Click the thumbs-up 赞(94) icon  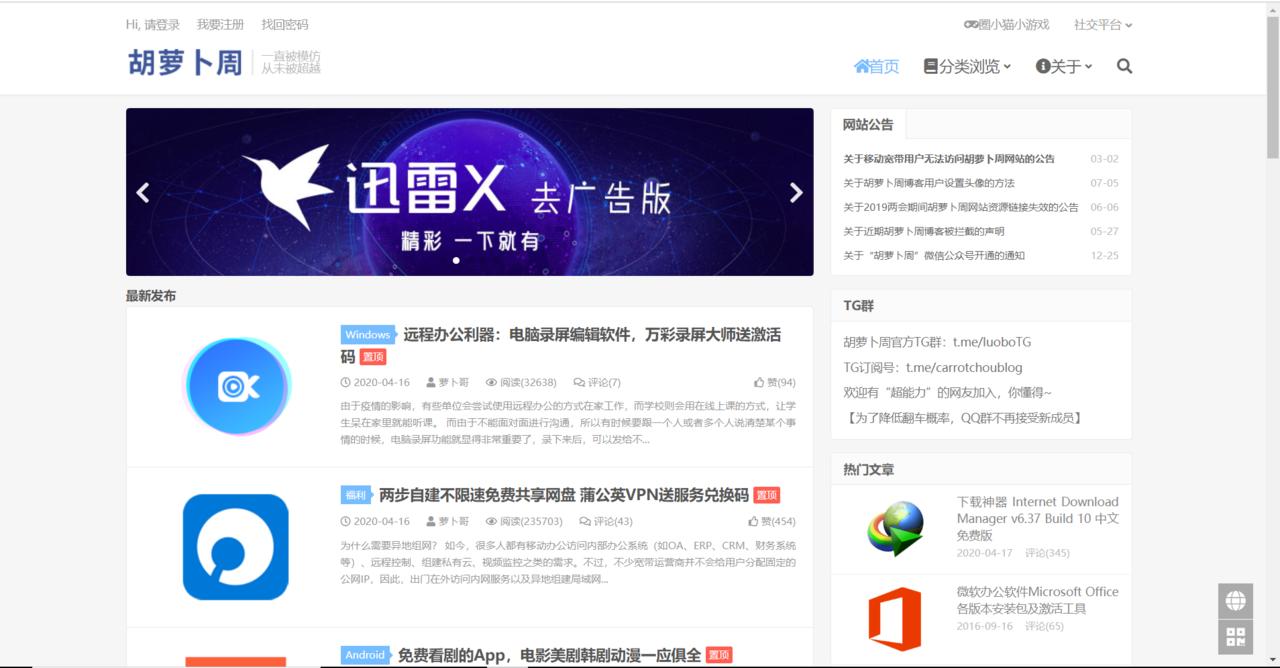758,382
